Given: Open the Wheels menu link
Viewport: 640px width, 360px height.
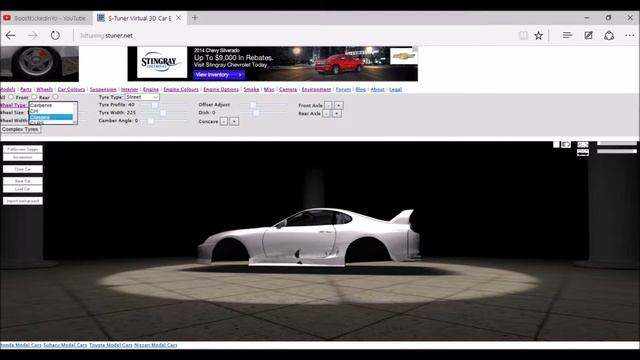Looking at the screenshot, I should (44, 89).
